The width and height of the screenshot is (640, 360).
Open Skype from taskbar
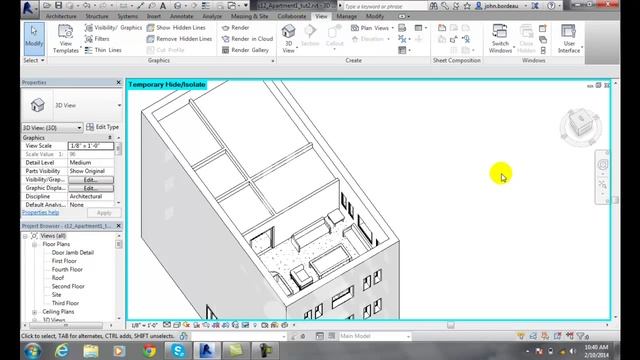click(178, 351)
